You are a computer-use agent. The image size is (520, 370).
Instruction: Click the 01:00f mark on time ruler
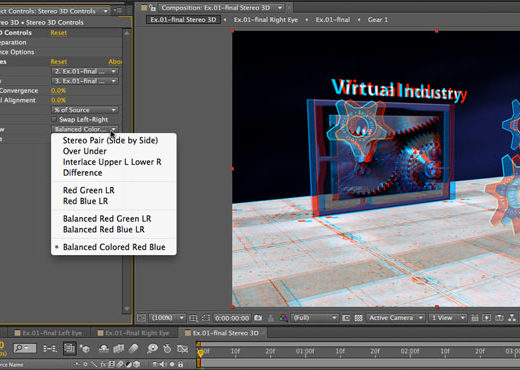pyautogui.click(x=305, y=351)
